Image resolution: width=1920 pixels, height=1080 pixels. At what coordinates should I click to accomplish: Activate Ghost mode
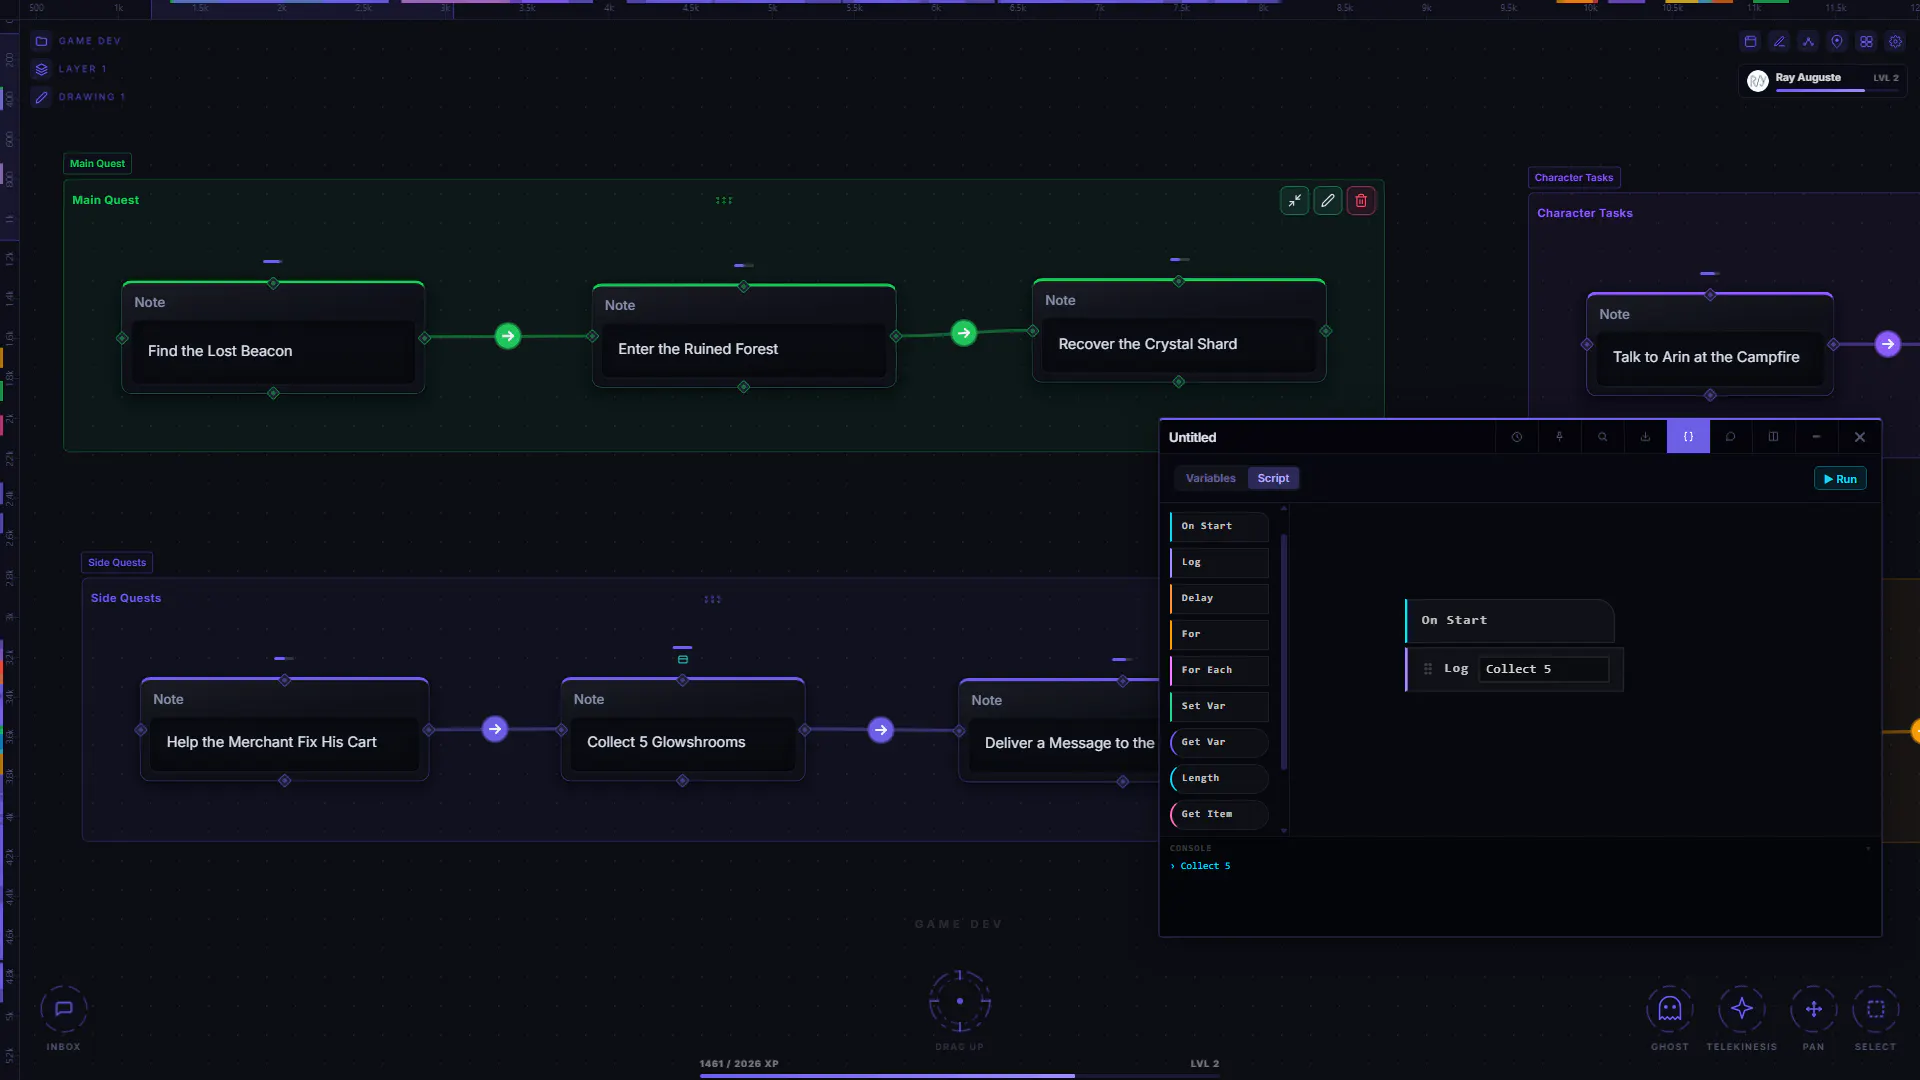[1670, 1010]
